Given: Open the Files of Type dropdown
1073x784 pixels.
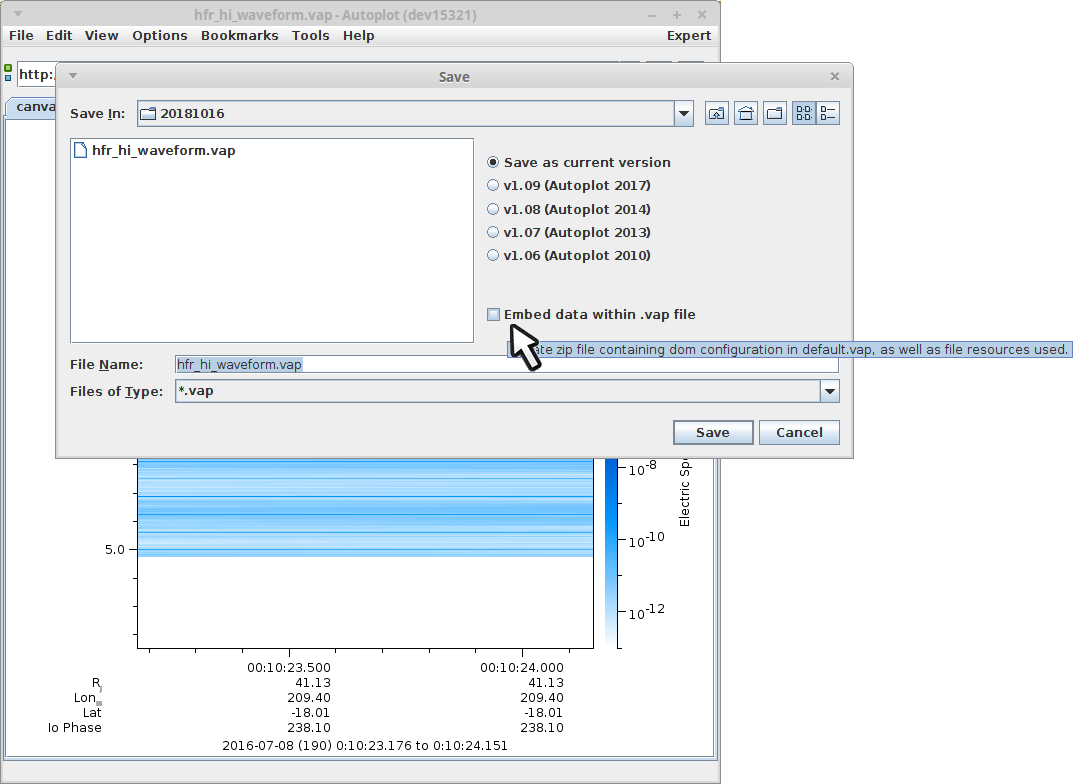Looking at the screenshot, I should [829, 391].
